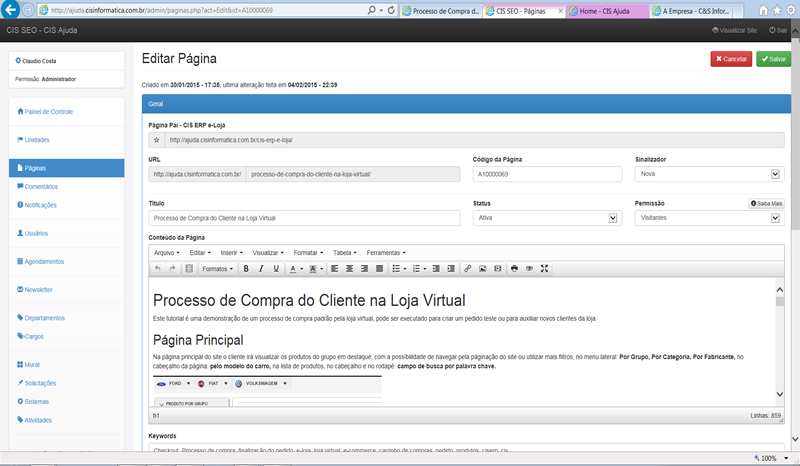Click the star icon next to parent page URL
This screenshot has width=800, height=466.
click(157, 140)
